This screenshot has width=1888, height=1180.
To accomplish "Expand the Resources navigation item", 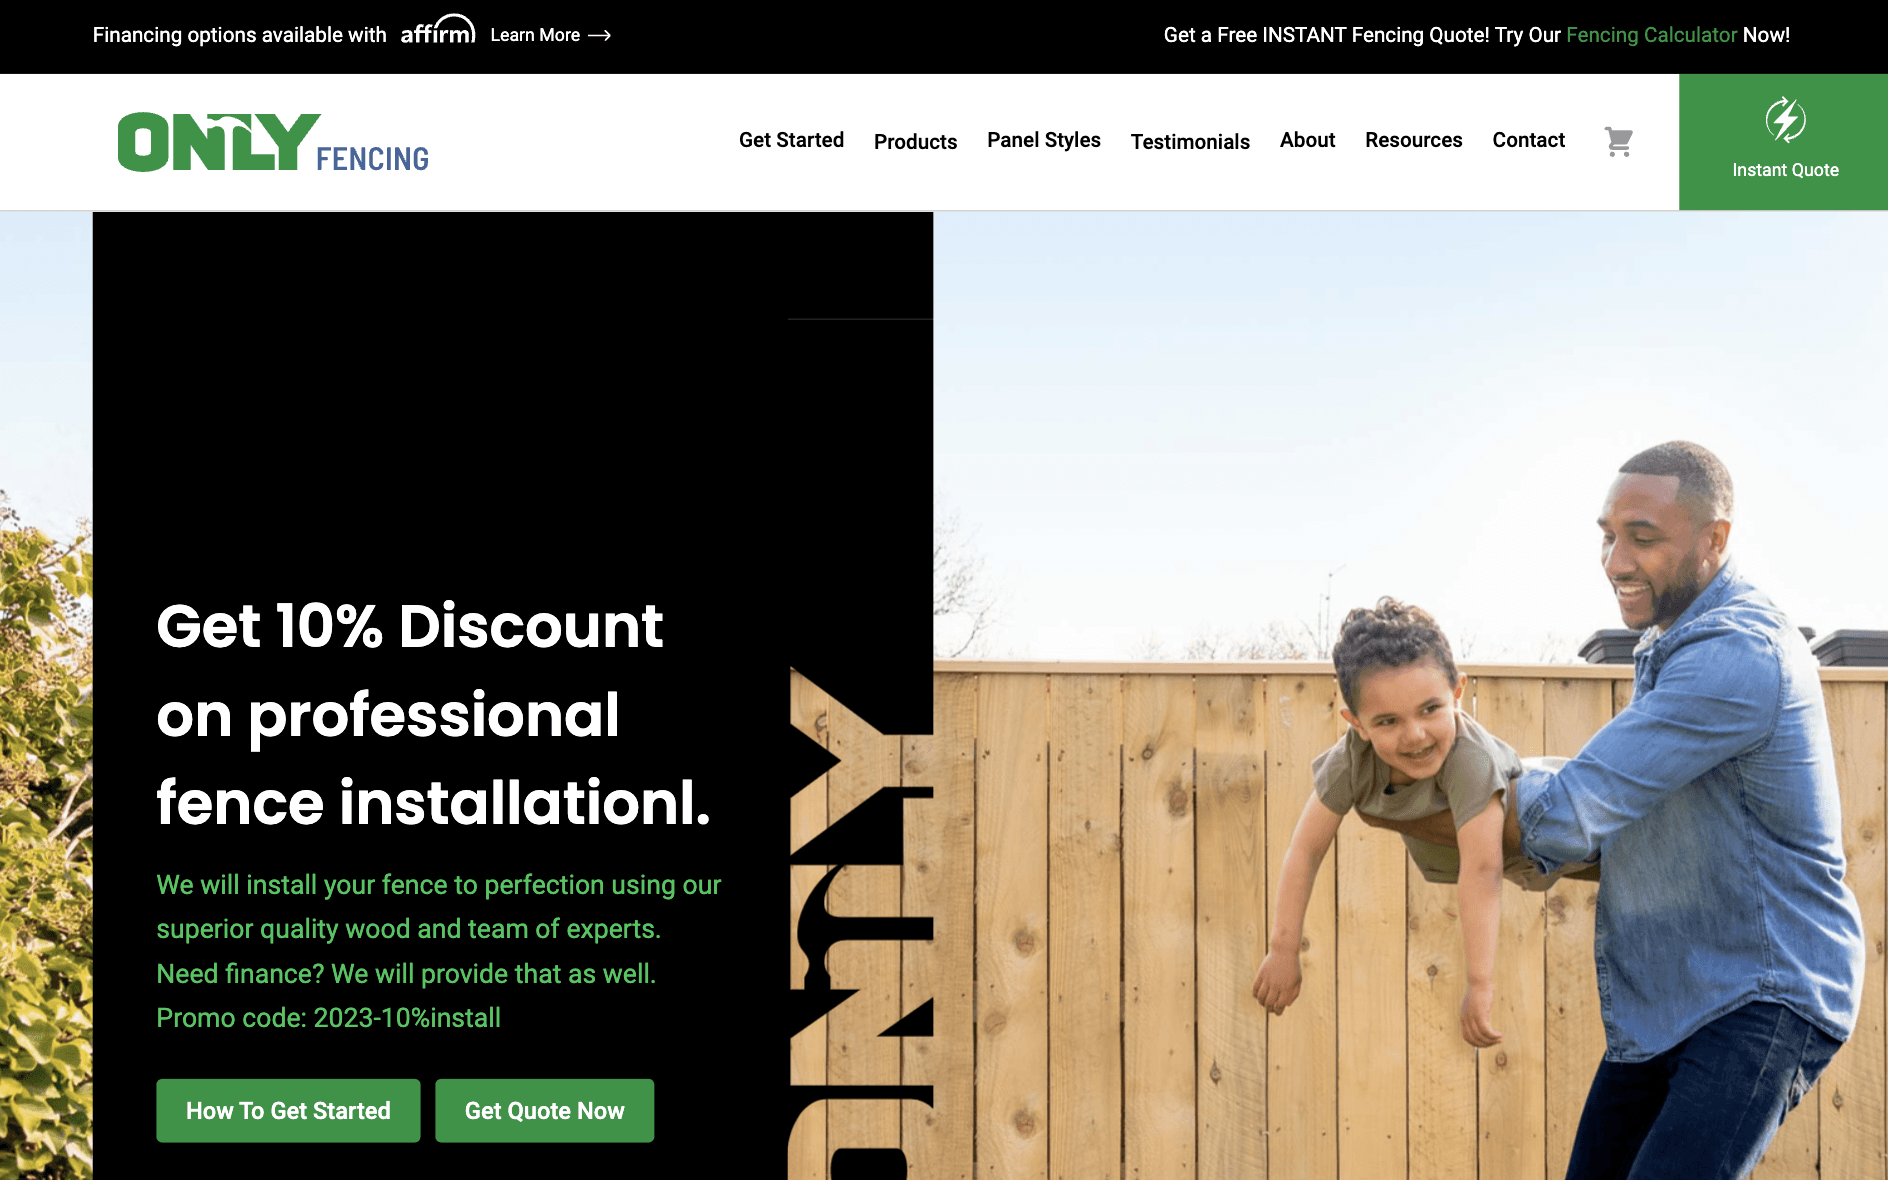I will click(x=1413, y=140).
